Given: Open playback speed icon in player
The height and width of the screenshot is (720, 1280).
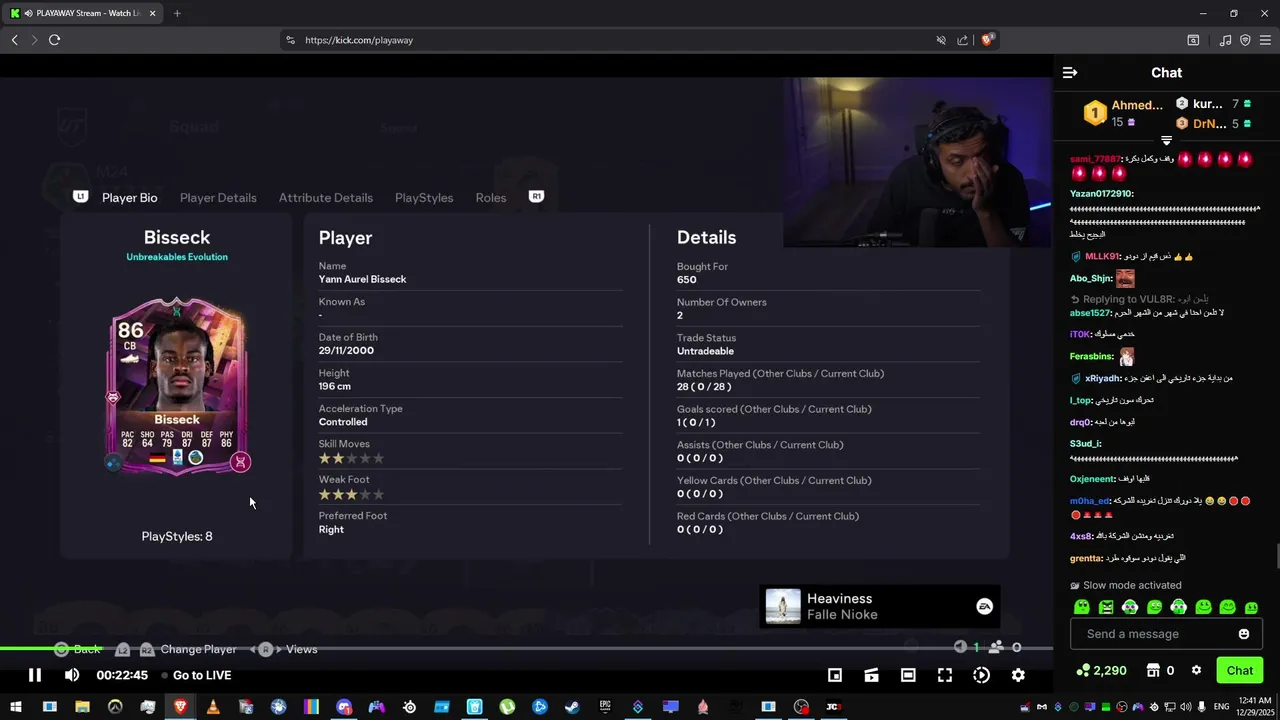Looking at the screenshot, I should tap(982, 675).
